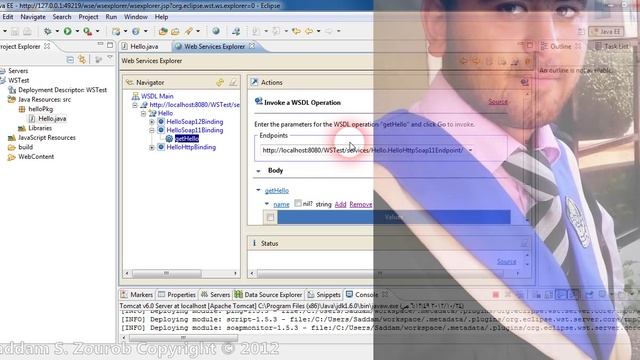
Task: Collapse the name parameter triangle
Action: click(x=267, y=204)
